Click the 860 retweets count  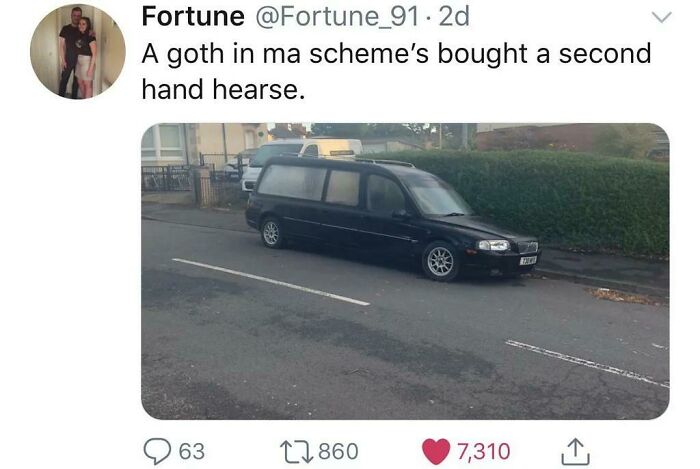(x=338, y=451)
